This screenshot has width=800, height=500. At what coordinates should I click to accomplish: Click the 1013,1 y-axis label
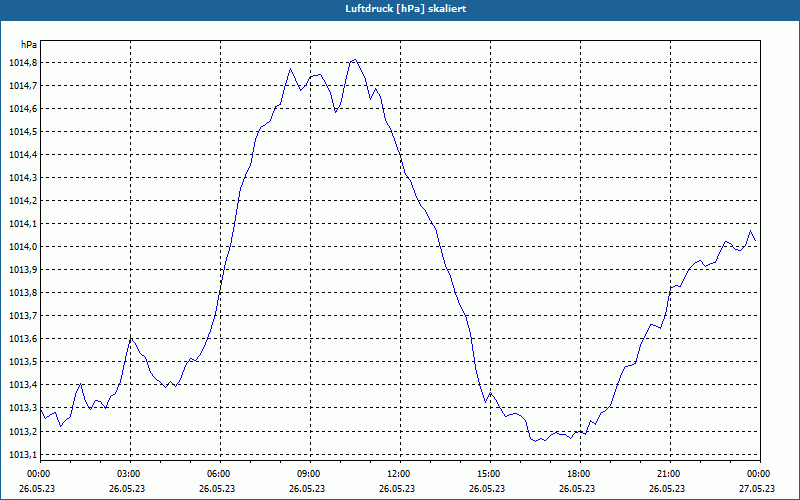click(23, 455)
